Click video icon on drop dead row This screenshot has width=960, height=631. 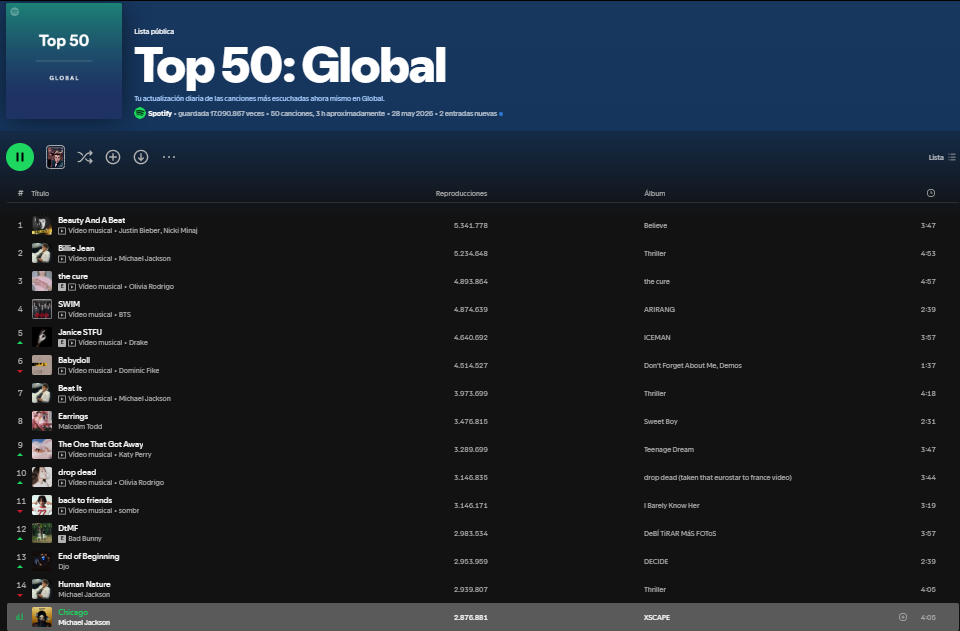coord(62,483)
